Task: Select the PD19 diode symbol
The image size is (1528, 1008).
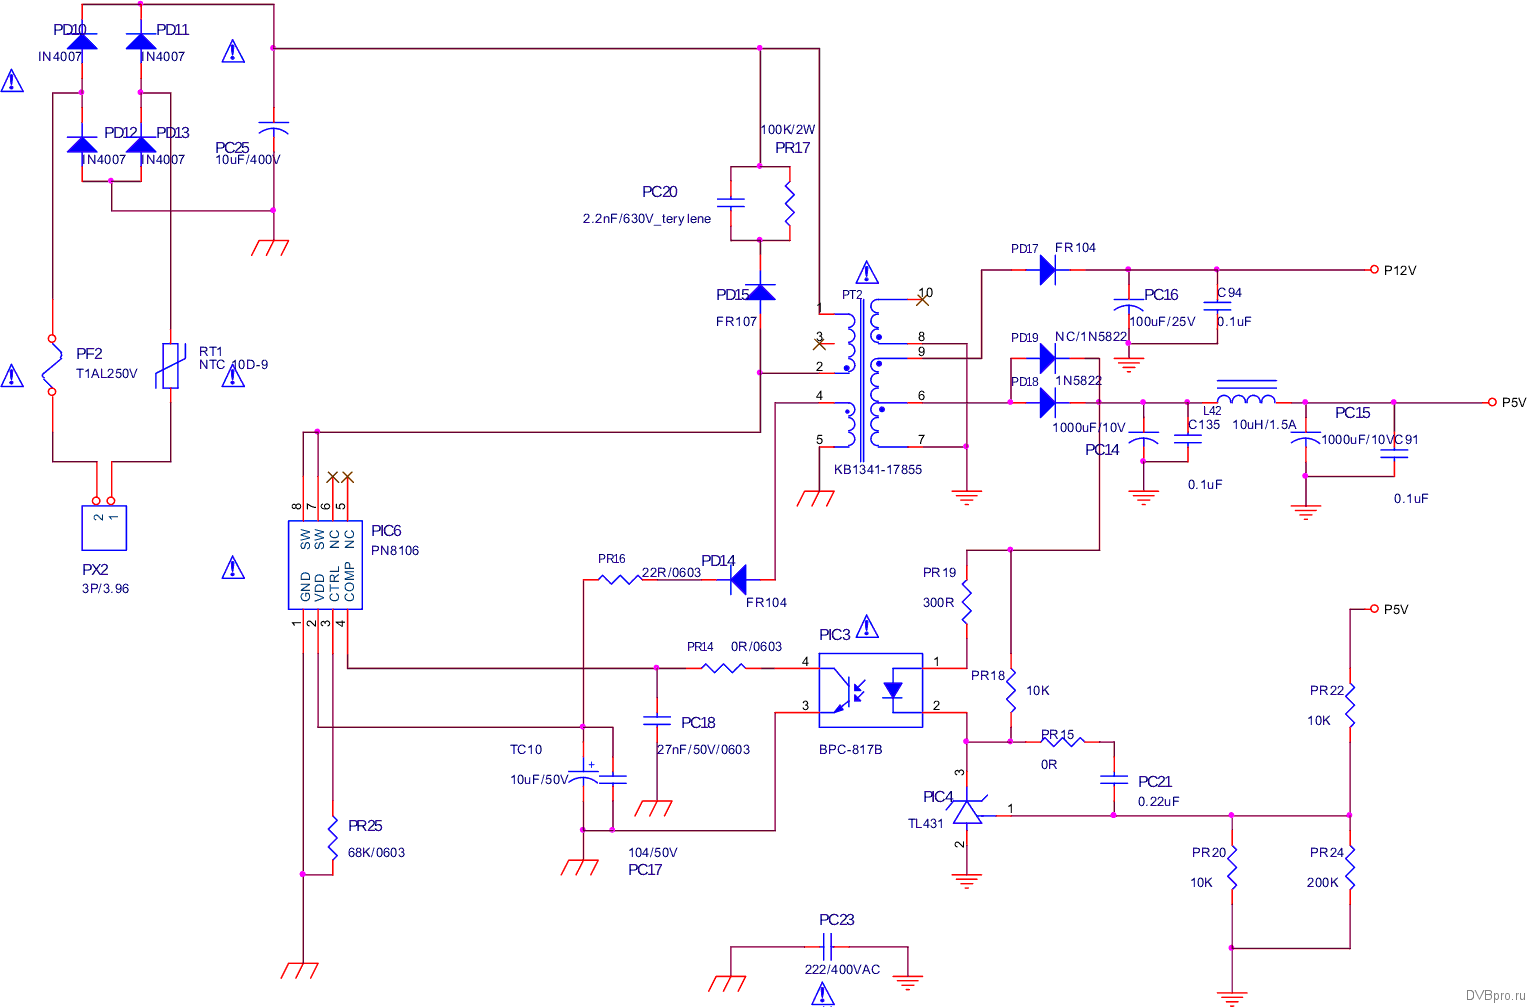Action: 1048,358
